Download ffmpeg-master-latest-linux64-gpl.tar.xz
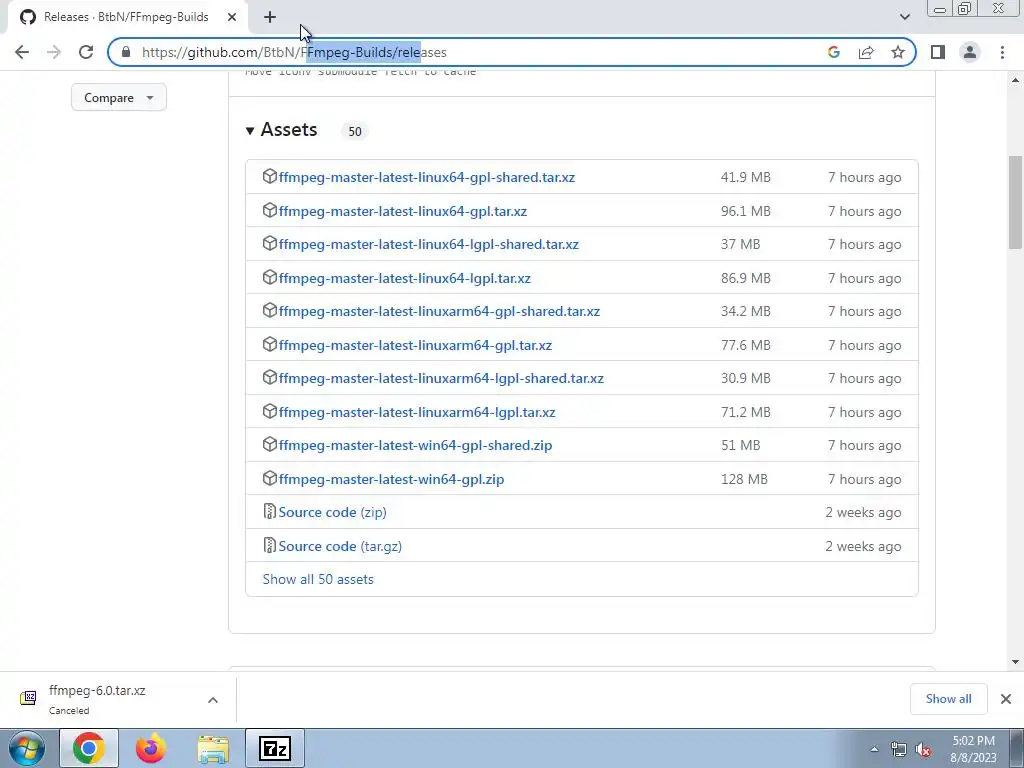The height and width of the screenshot is (768, 1024). 402,211
